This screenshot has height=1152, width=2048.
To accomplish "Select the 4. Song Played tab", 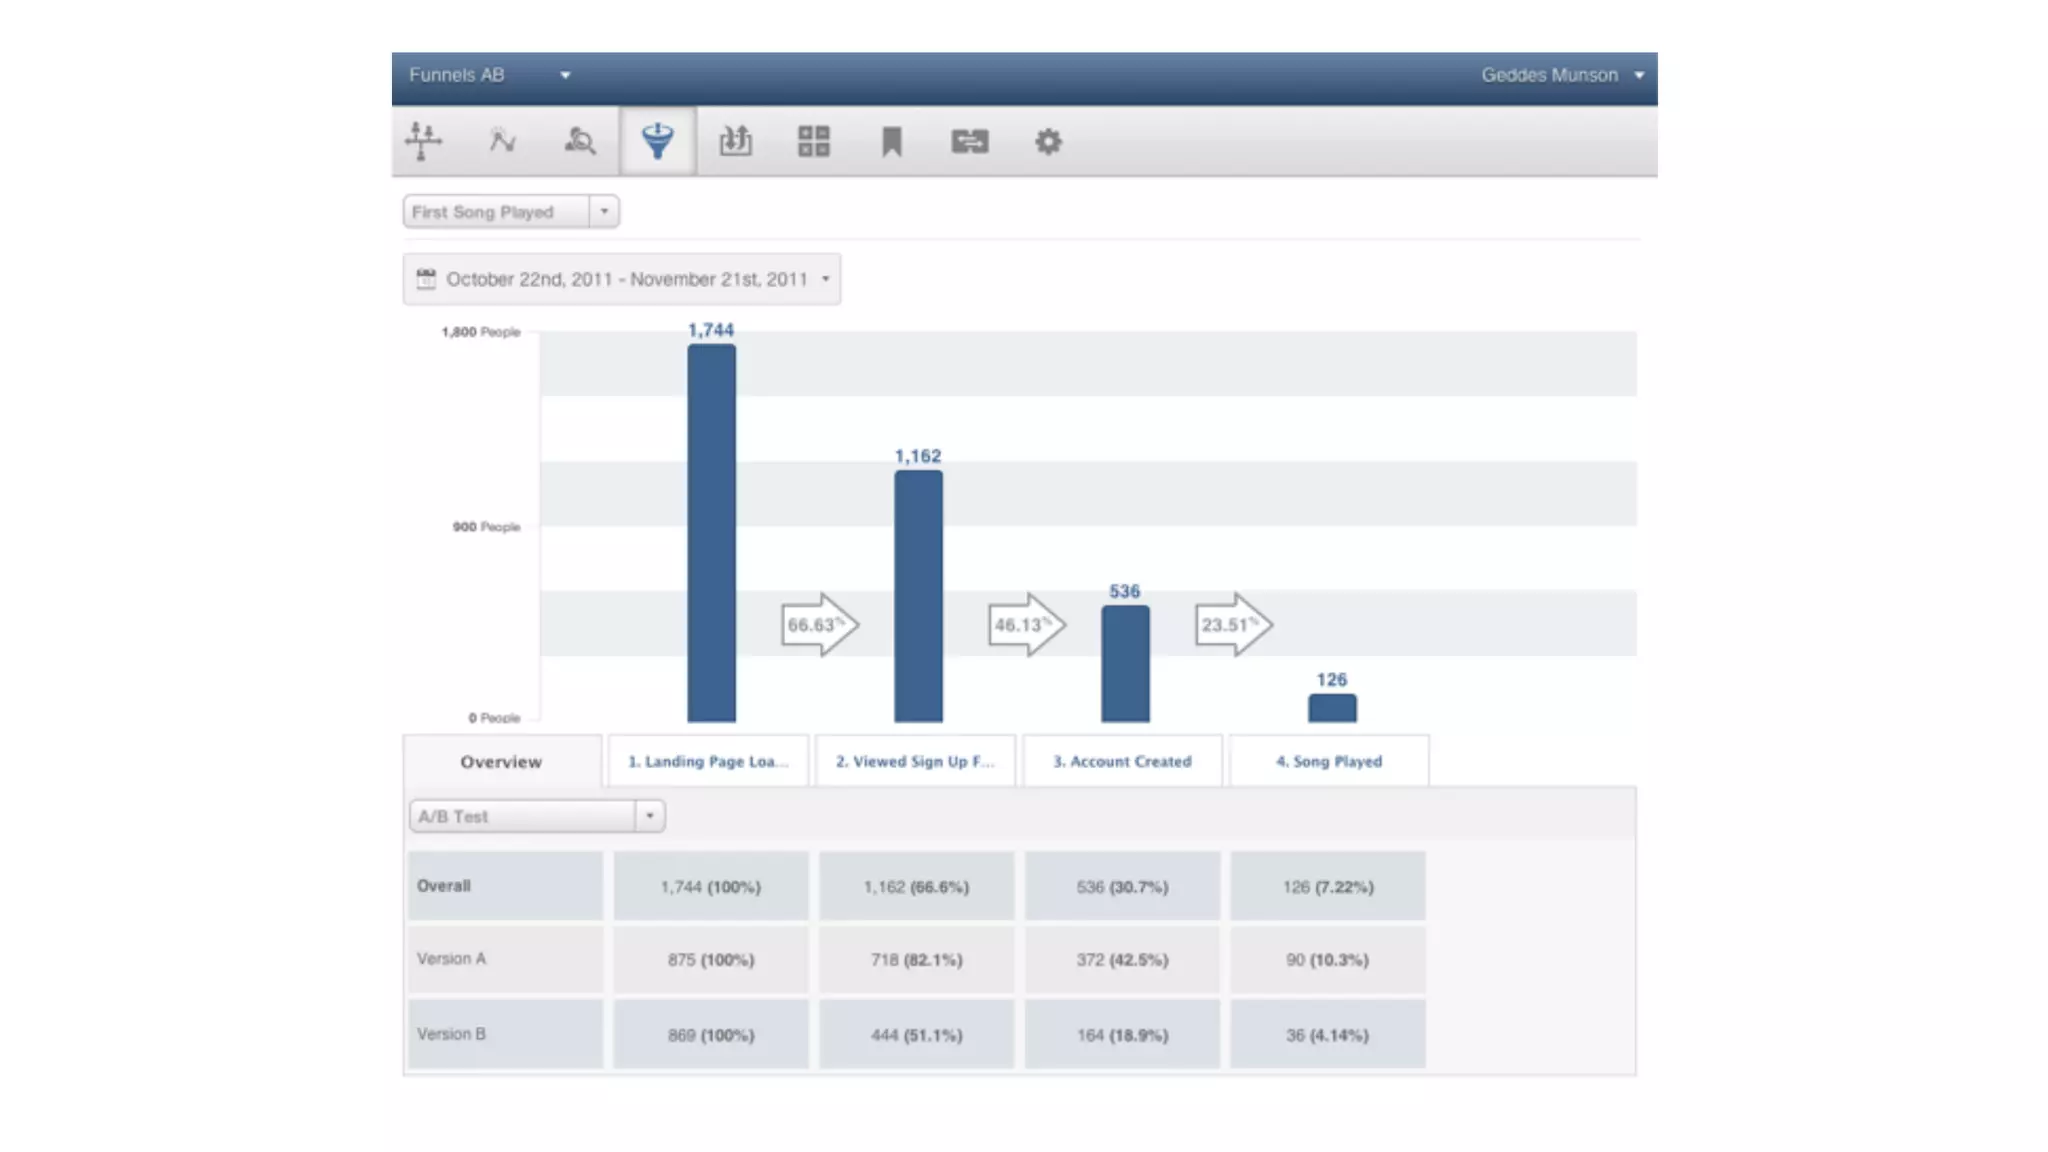I will click(1329, 762).
